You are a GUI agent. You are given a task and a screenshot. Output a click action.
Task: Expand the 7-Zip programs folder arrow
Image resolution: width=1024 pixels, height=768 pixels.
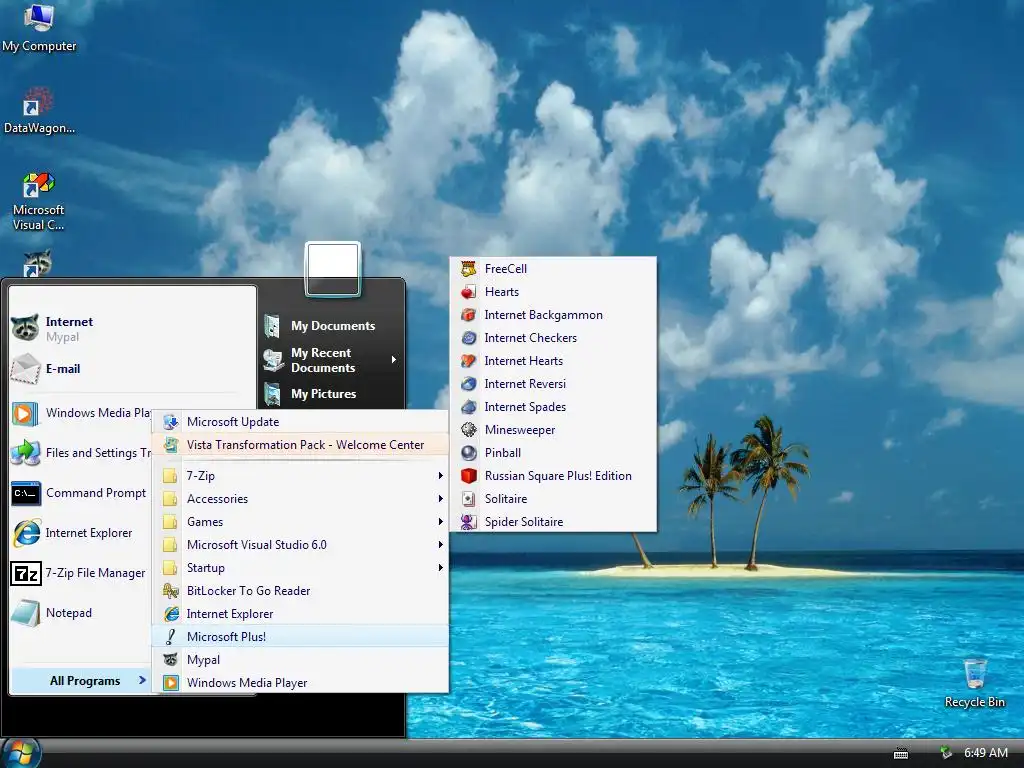(441, 476)
